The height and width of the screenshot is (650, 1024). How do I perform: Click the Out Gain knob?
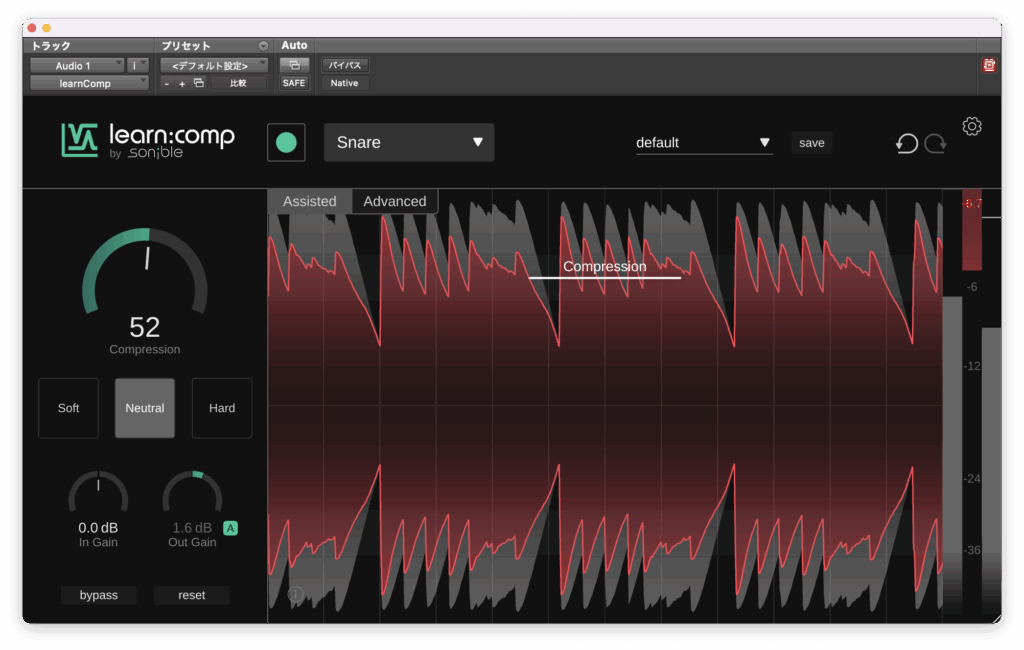pos(192,493)
